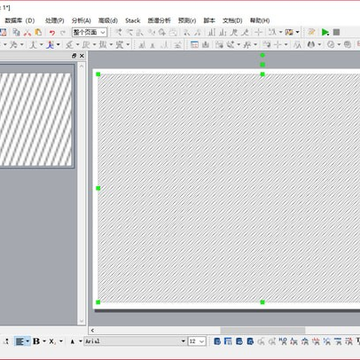This screenshot has width=360, height=360.
Task: Click the crosshair cursor tool icon
Action: [258, 32]
